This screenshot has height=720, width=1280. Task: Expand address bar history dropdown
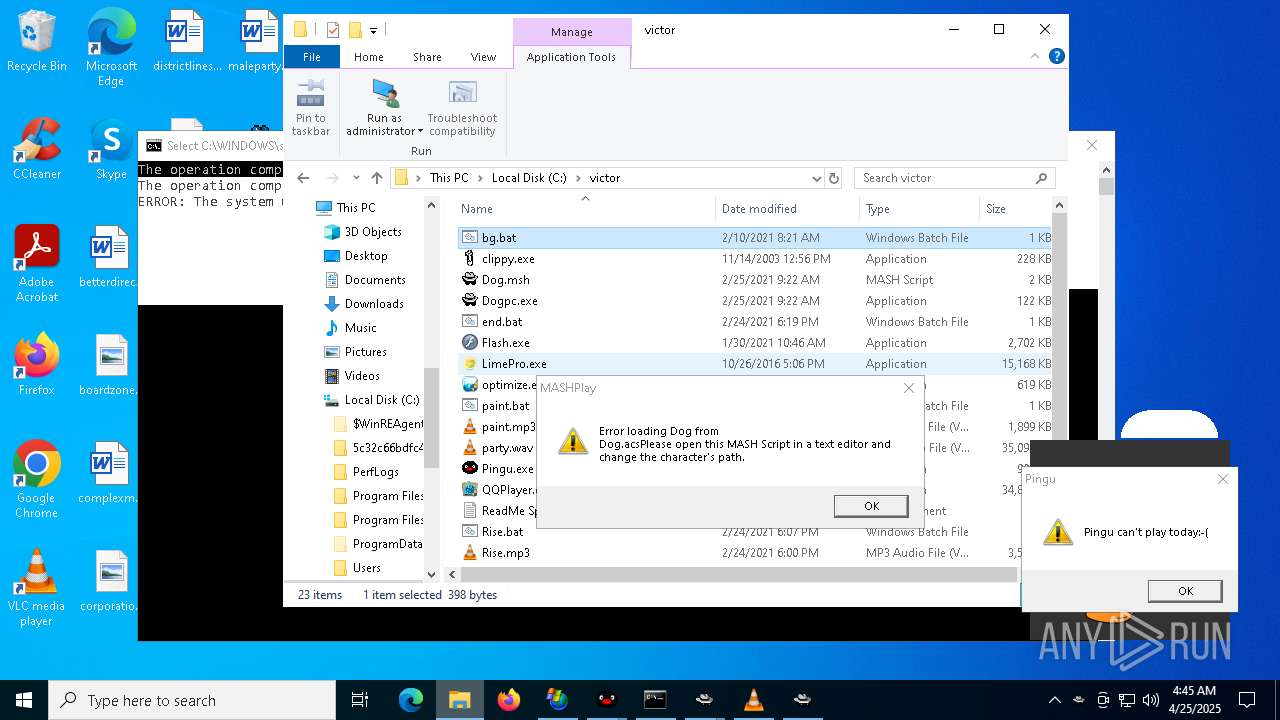816,178
